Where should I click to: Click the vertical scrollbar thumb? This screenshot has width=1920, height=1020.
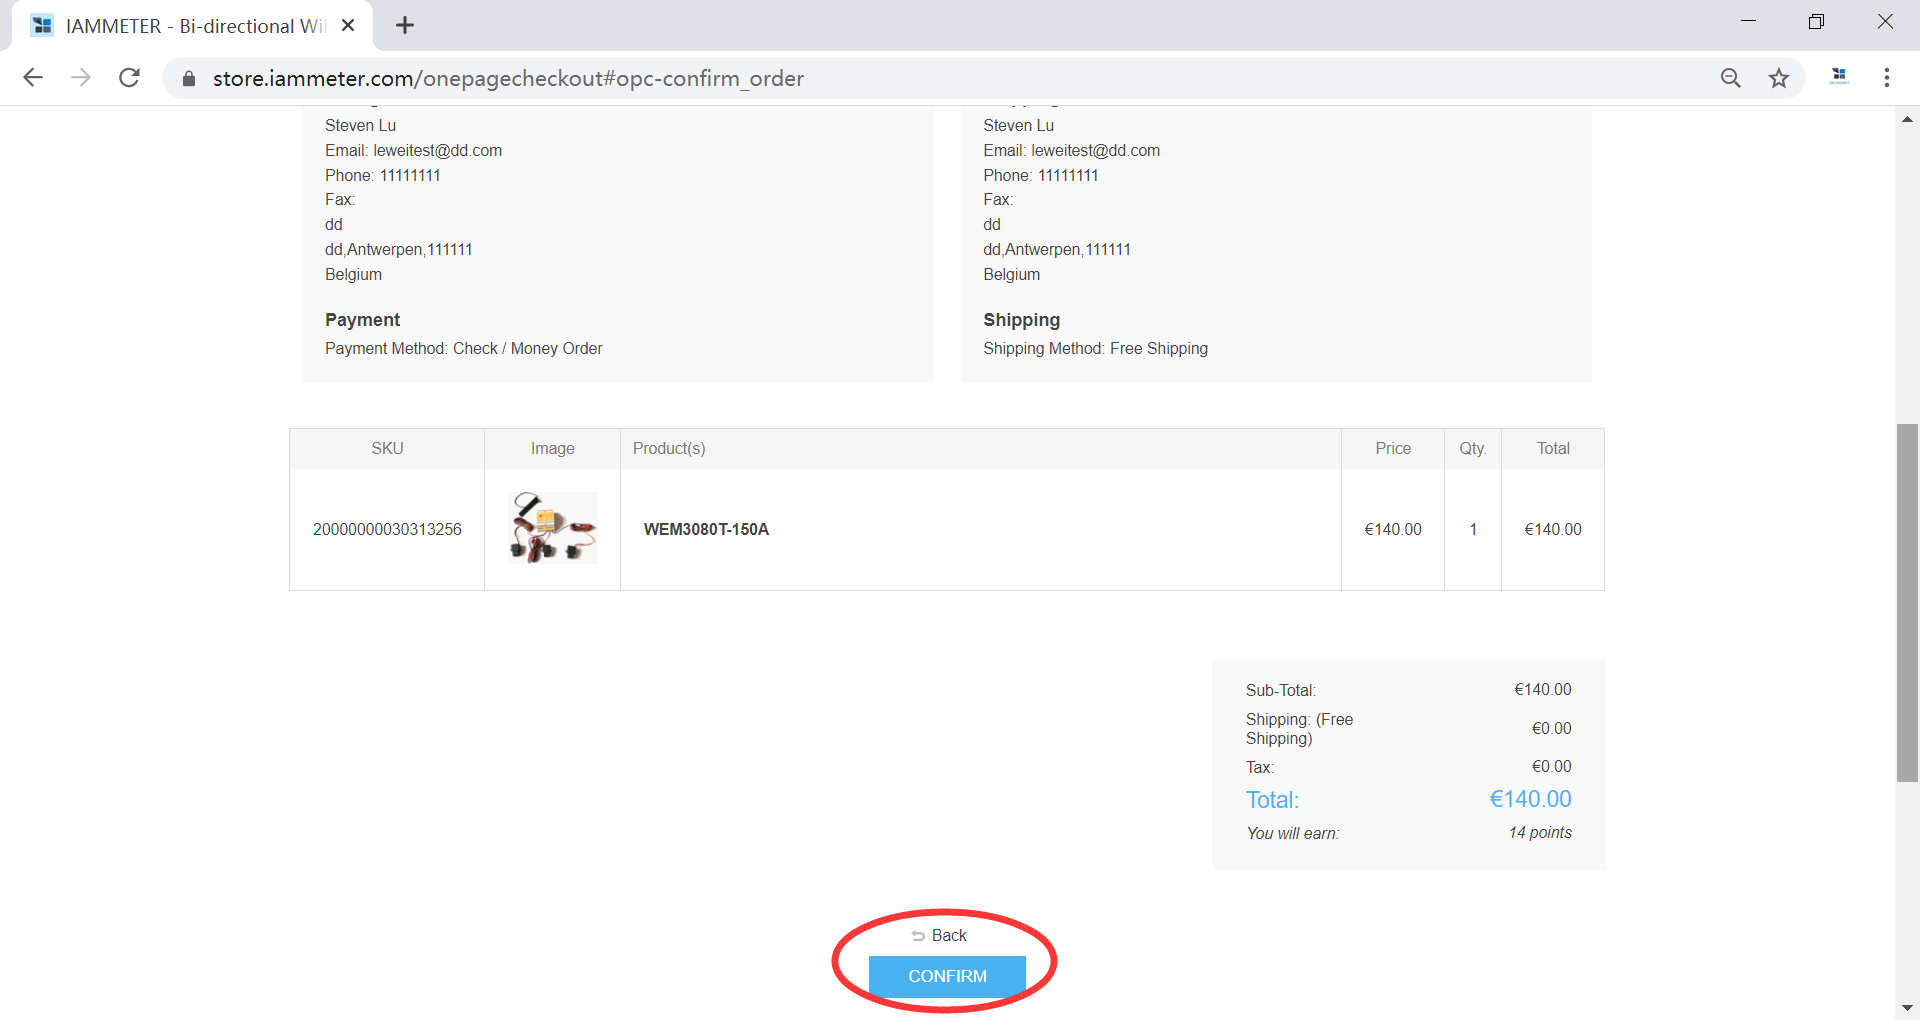pos(1907,600)
